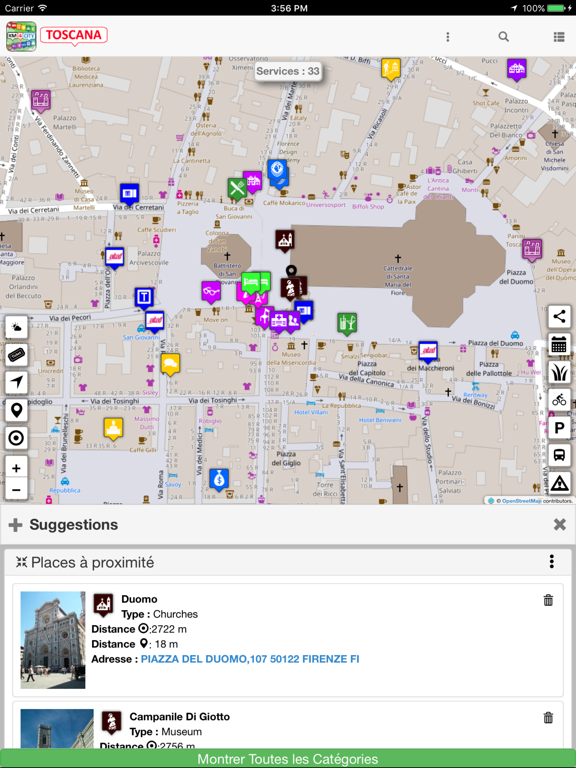Open Campanile Di Giotto photo thumbnail
Image resolution: width=576 pixels, height=768 pixels.
(x=57, y=728)
